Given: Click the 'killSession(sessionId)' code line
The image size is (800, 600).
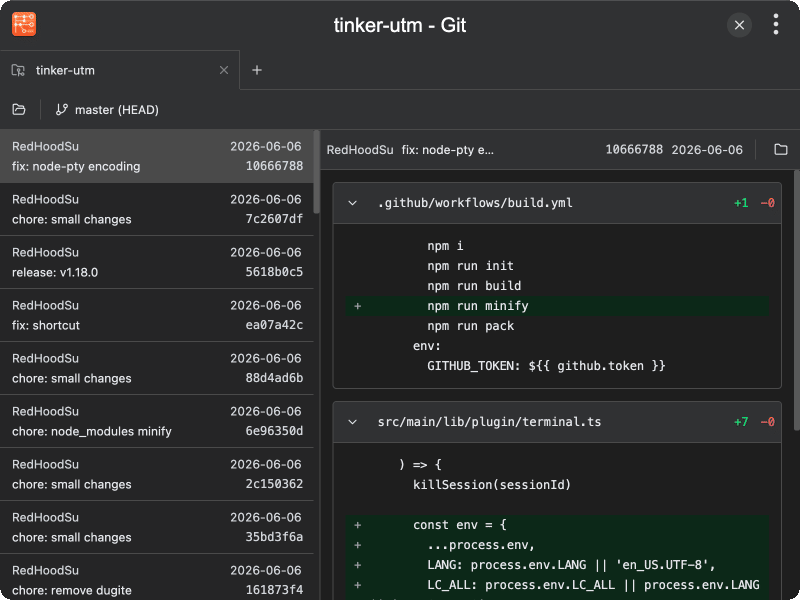Looking at the screenshot, I should pos(557,485).
